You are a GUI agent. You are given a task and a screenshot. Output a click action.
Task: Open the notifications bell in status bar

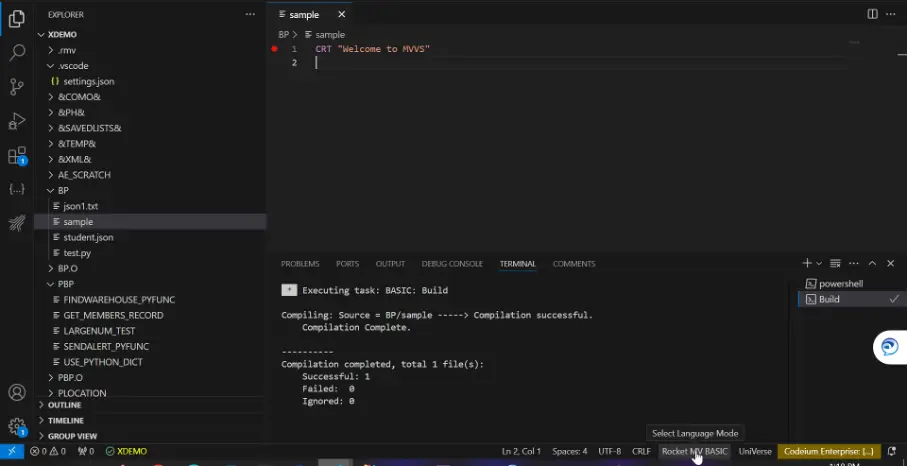tap(892, 451)
